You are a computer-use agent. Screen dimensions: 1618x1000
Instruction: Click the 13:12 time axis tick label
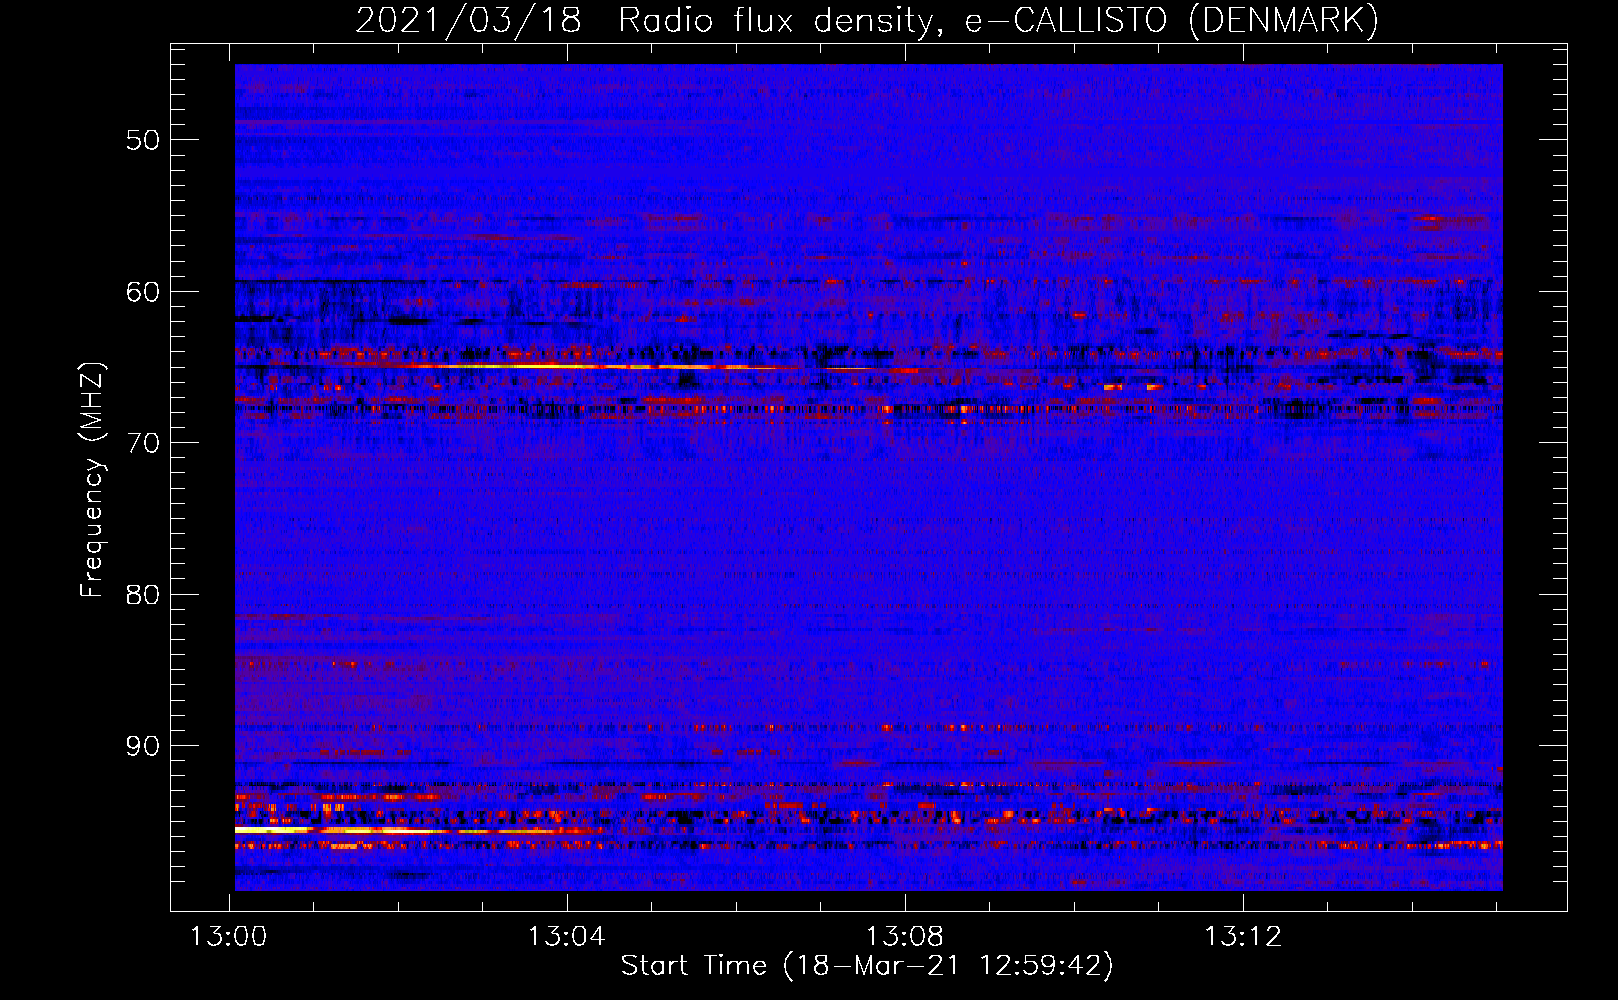pyautogui.click(x=1243, y=937)
